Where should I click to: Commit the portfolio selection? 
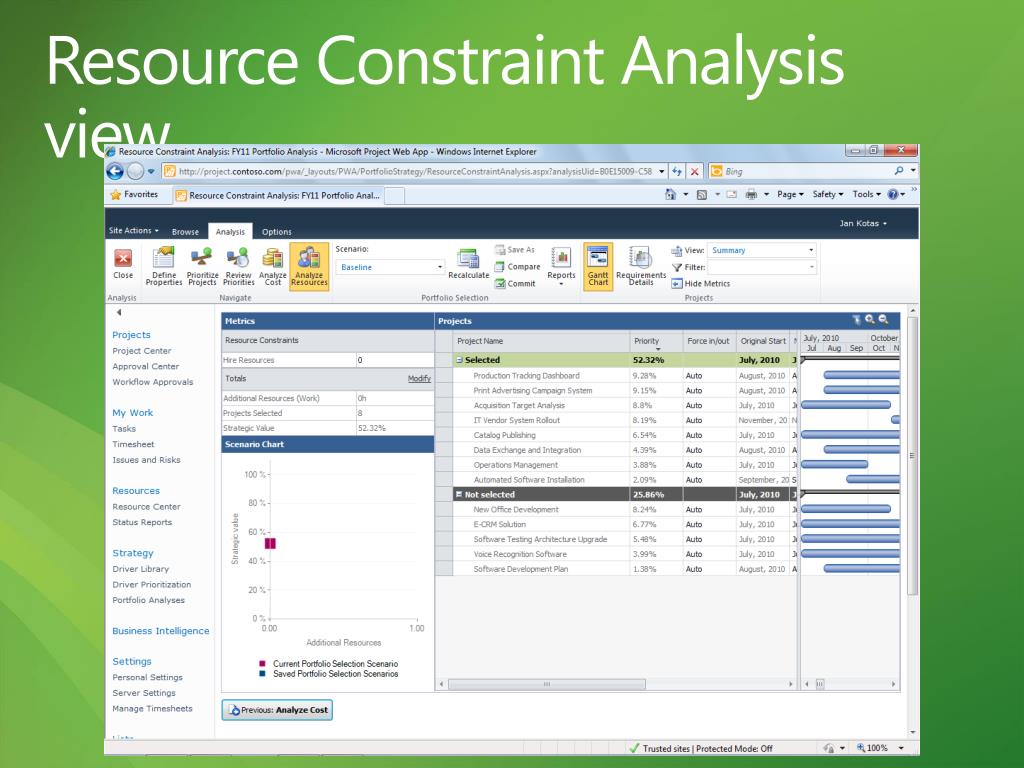pos(515,283)
